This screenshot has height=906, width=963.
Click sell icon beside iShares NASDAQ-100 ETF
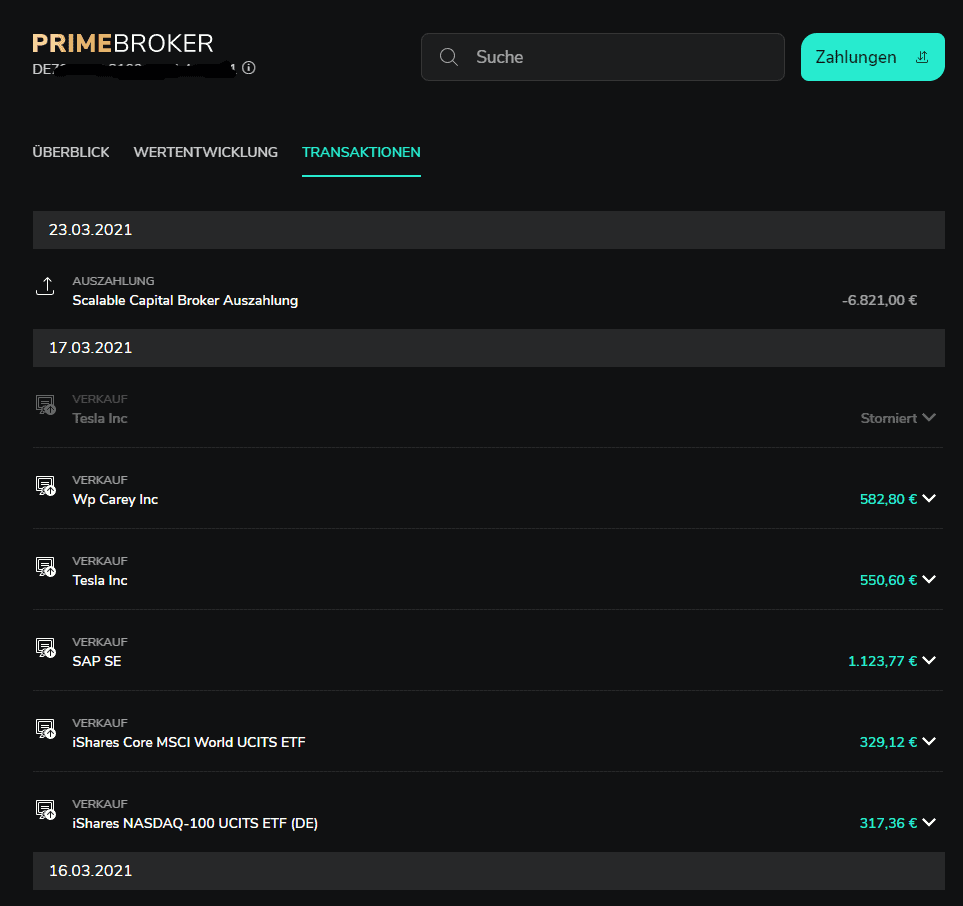pyautogui.click(x=45, y=811)
